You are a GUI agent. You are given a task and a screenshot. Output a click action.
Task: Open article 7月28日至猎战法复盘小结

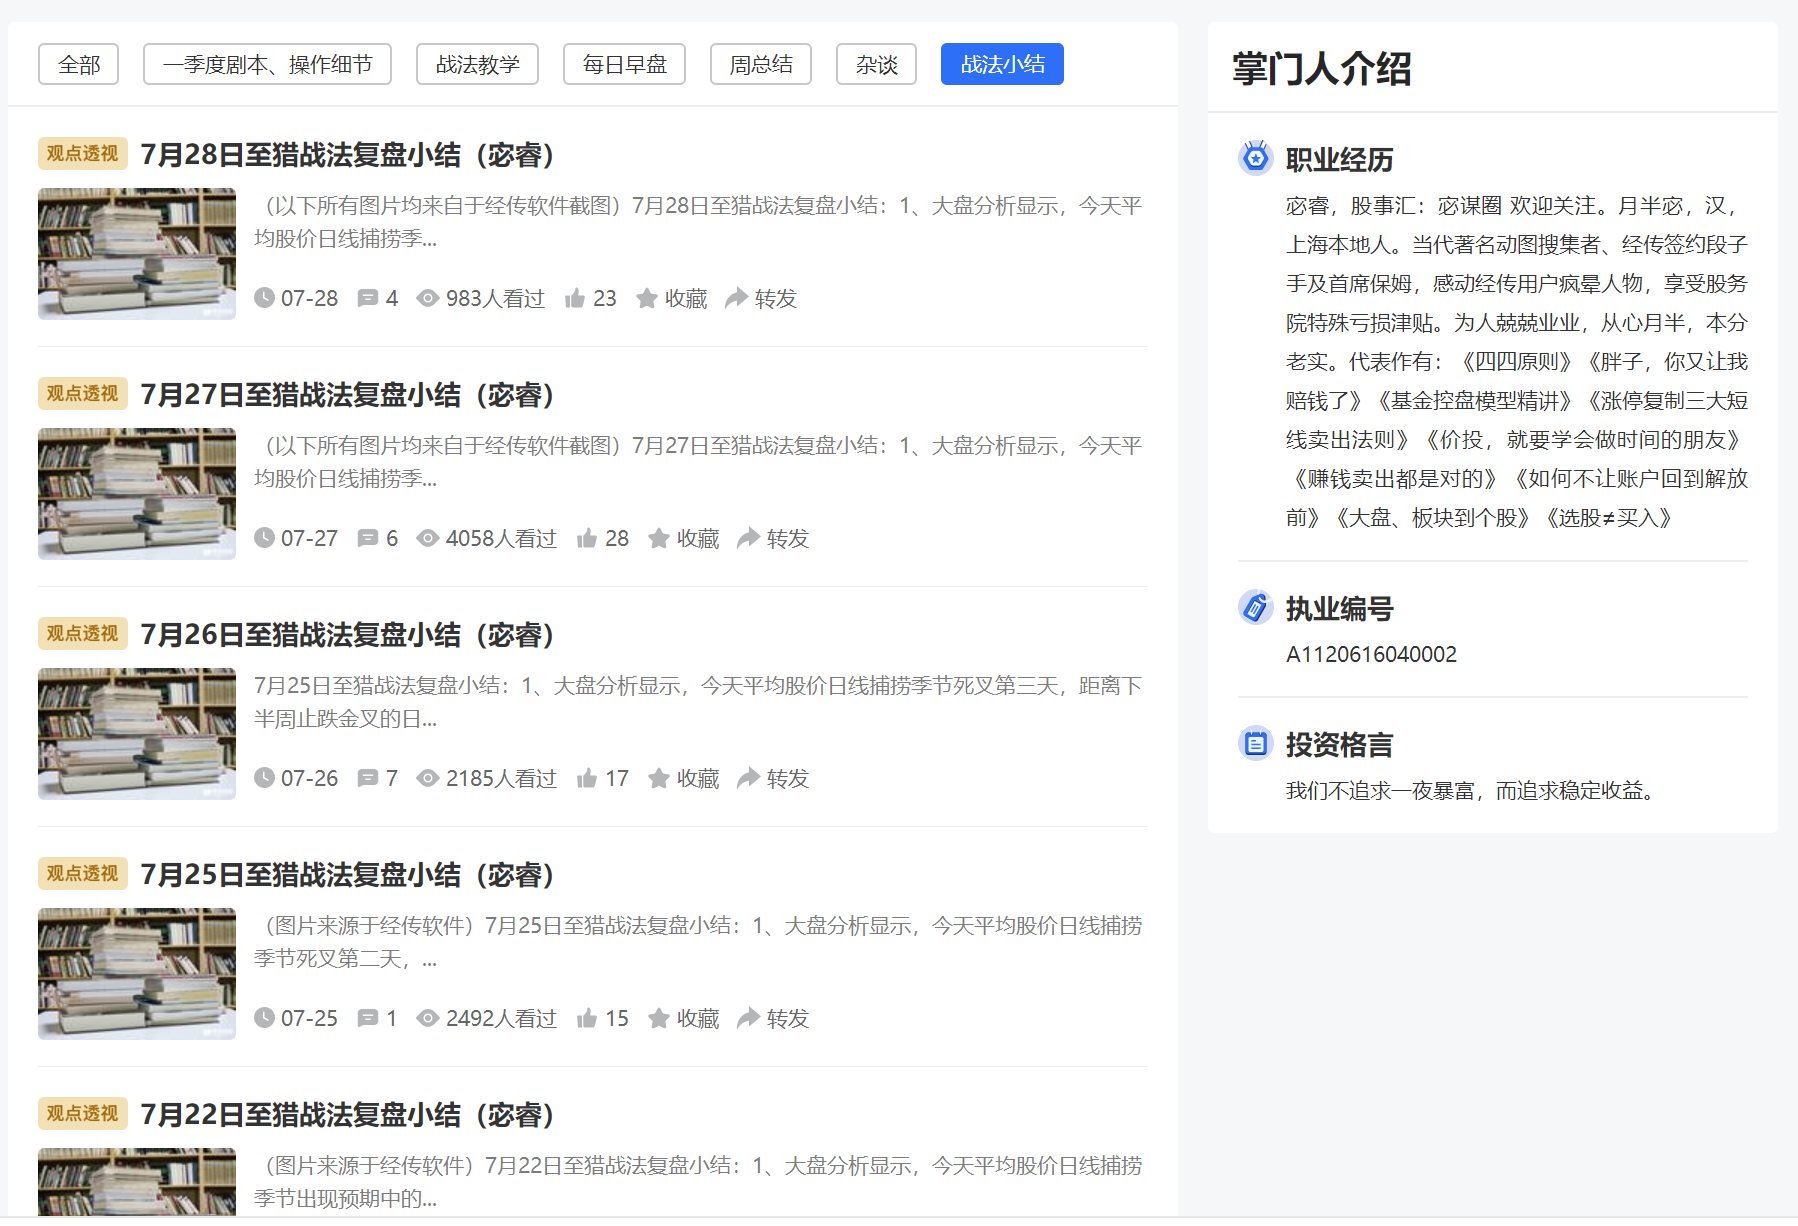point(348,155)
